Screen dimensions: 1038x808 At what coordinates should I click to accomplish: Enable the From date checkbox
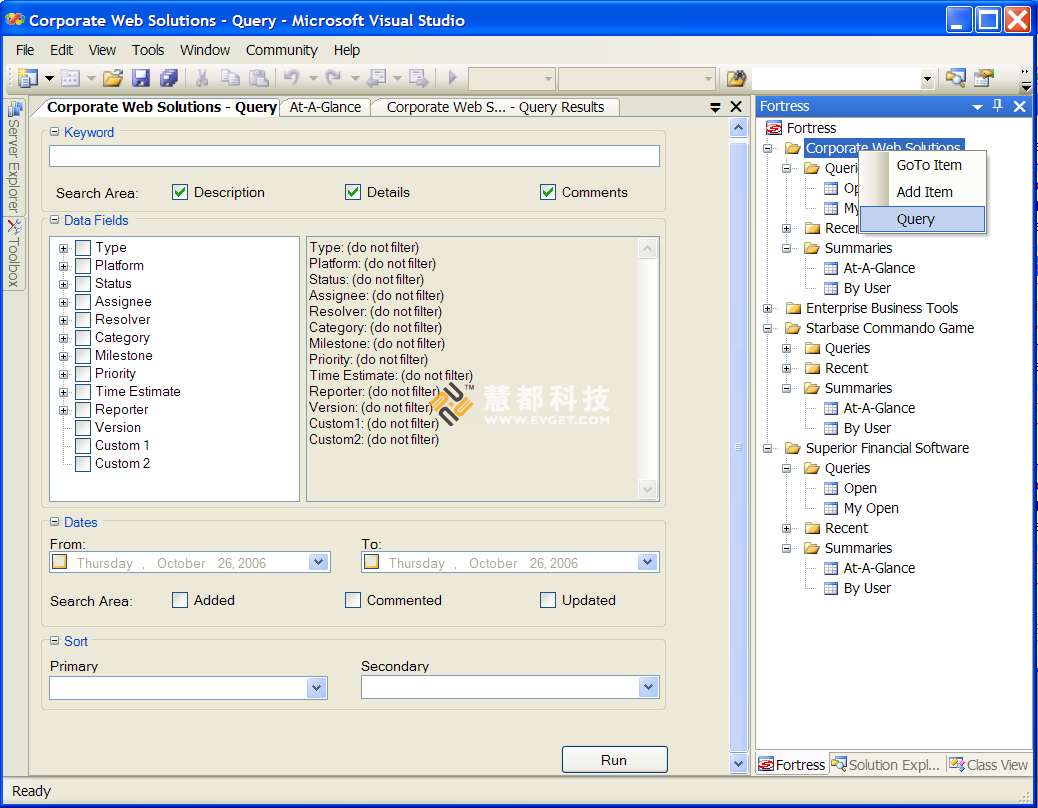60,562
